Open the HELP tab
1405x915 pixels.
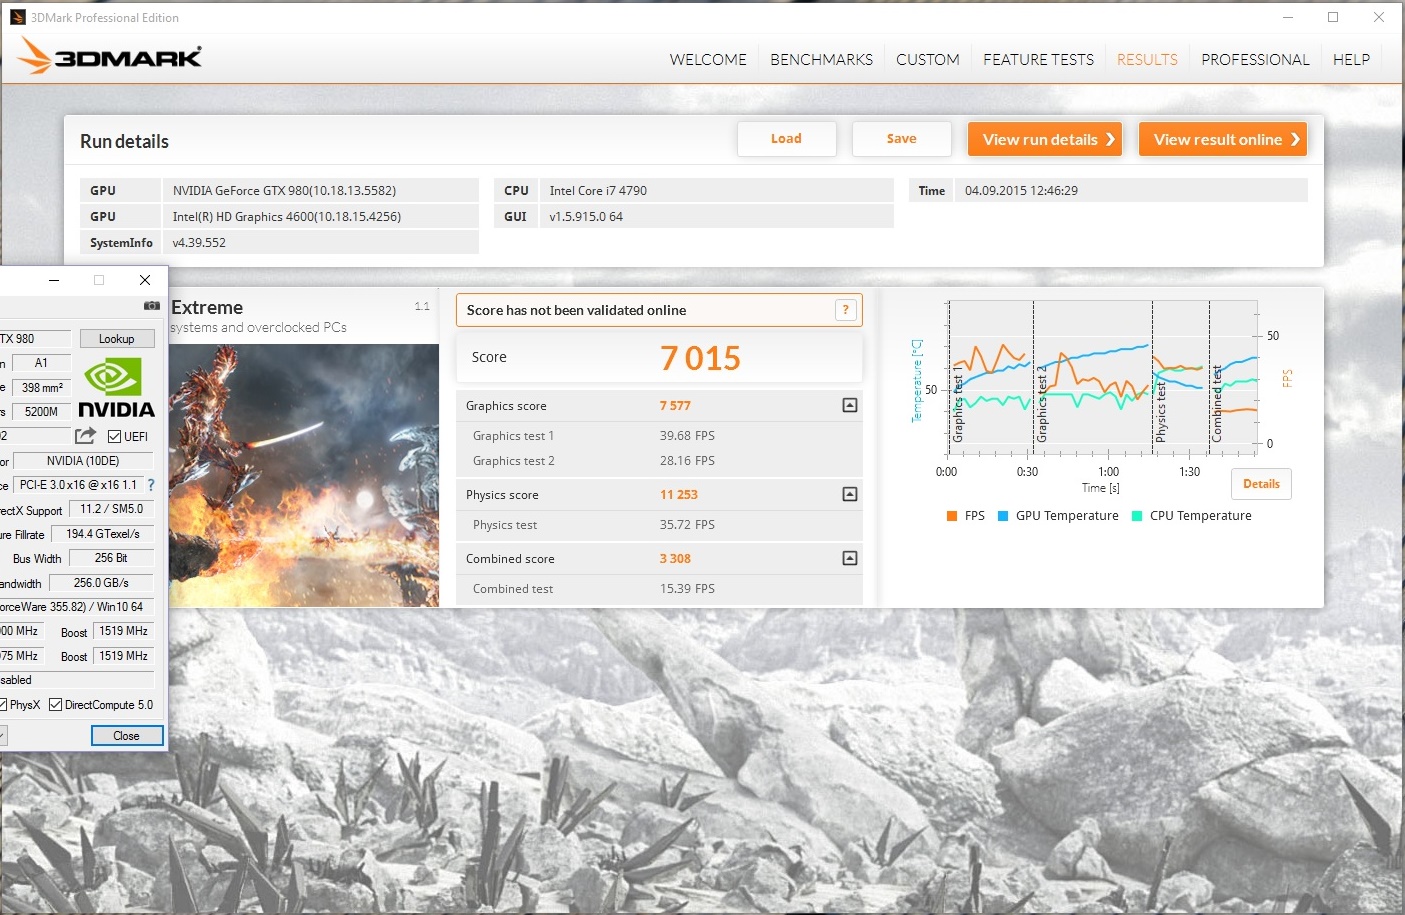tap(1351, 60)
